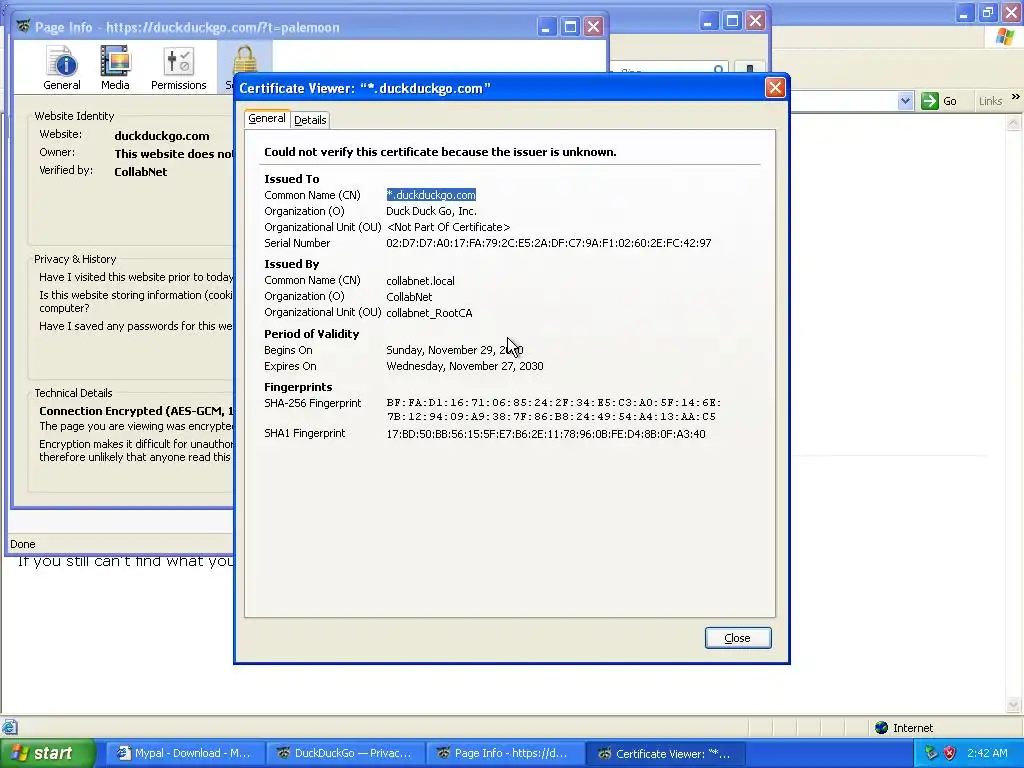Click the SHA-256 fingerprint value

click(554, 409)
